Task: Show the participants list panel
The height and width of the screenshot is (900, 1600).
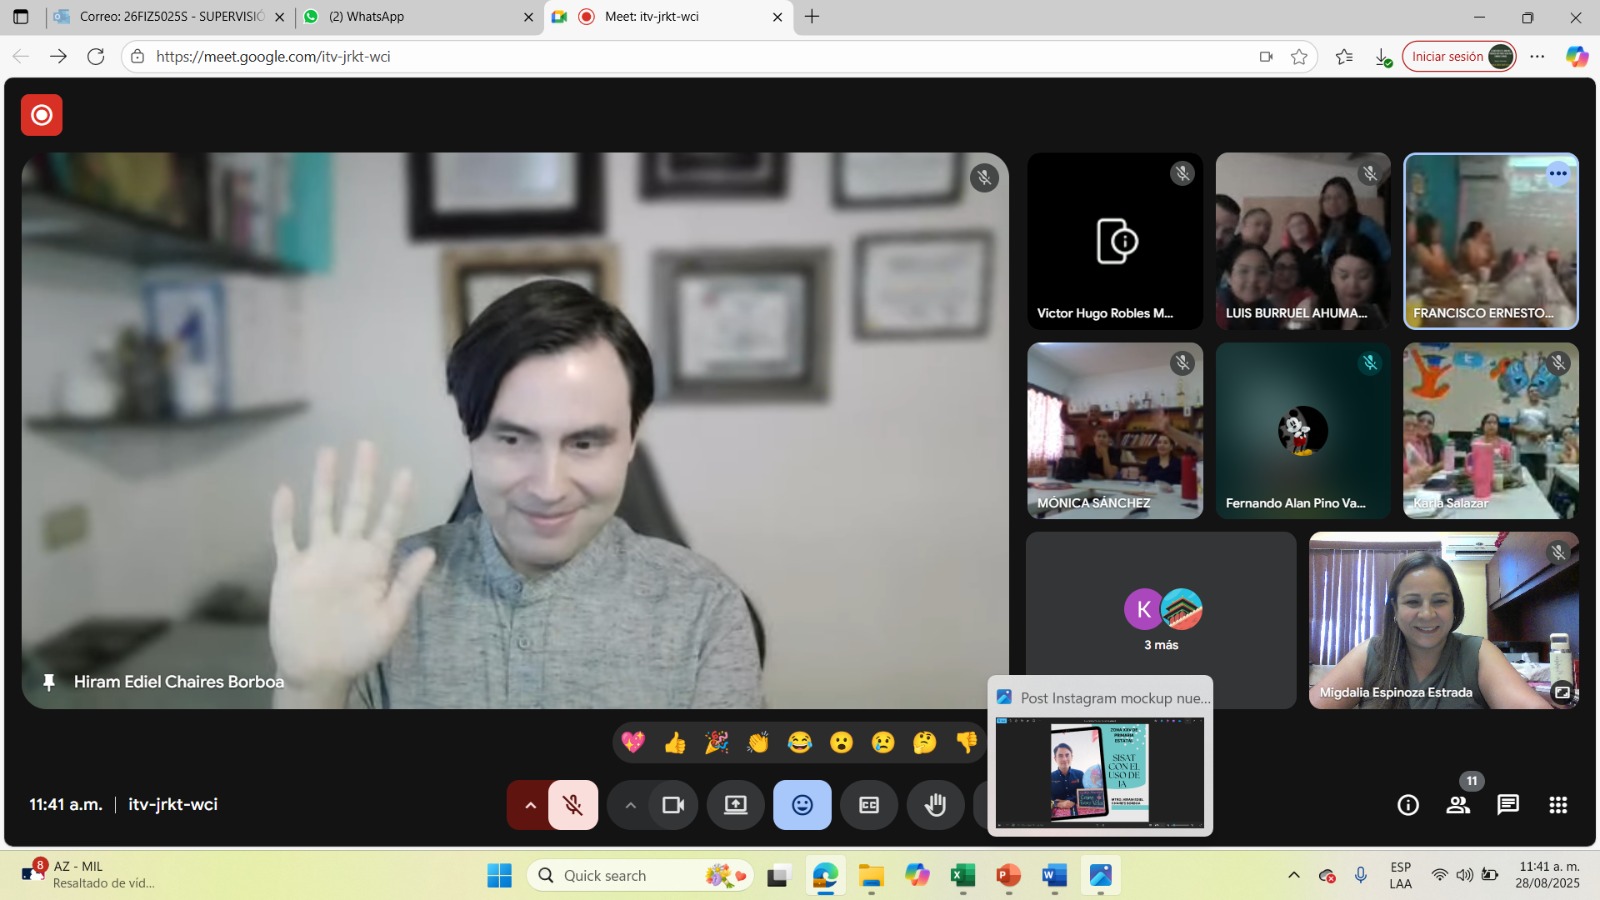Action: pyautogui.click(x=1458, y=805)
